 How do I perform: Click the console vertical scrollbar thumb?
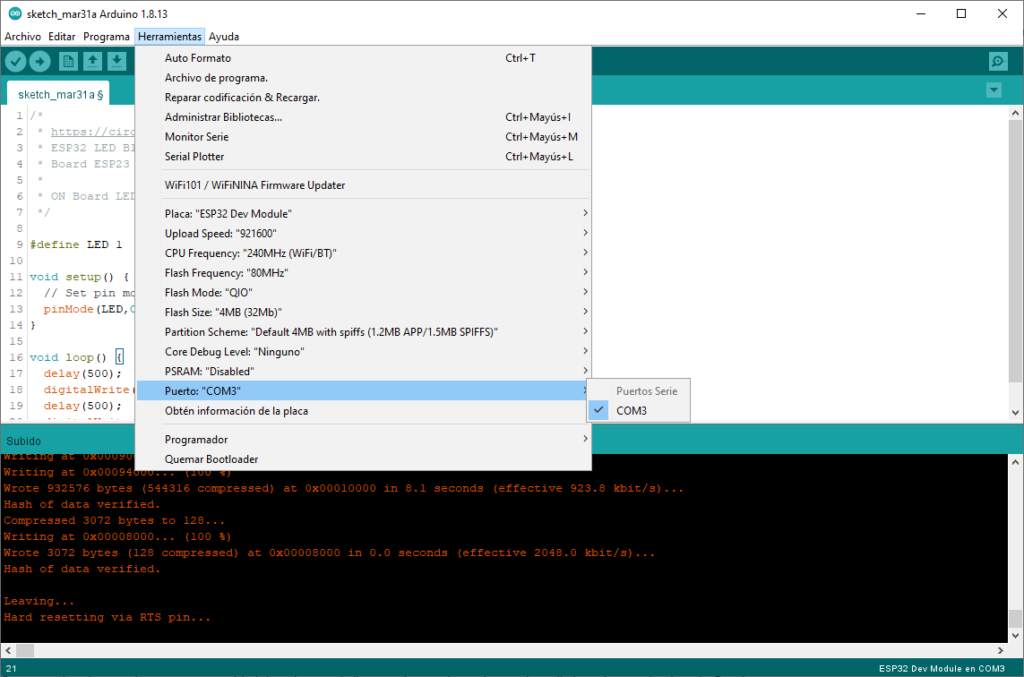click(x=1015, y=618)
